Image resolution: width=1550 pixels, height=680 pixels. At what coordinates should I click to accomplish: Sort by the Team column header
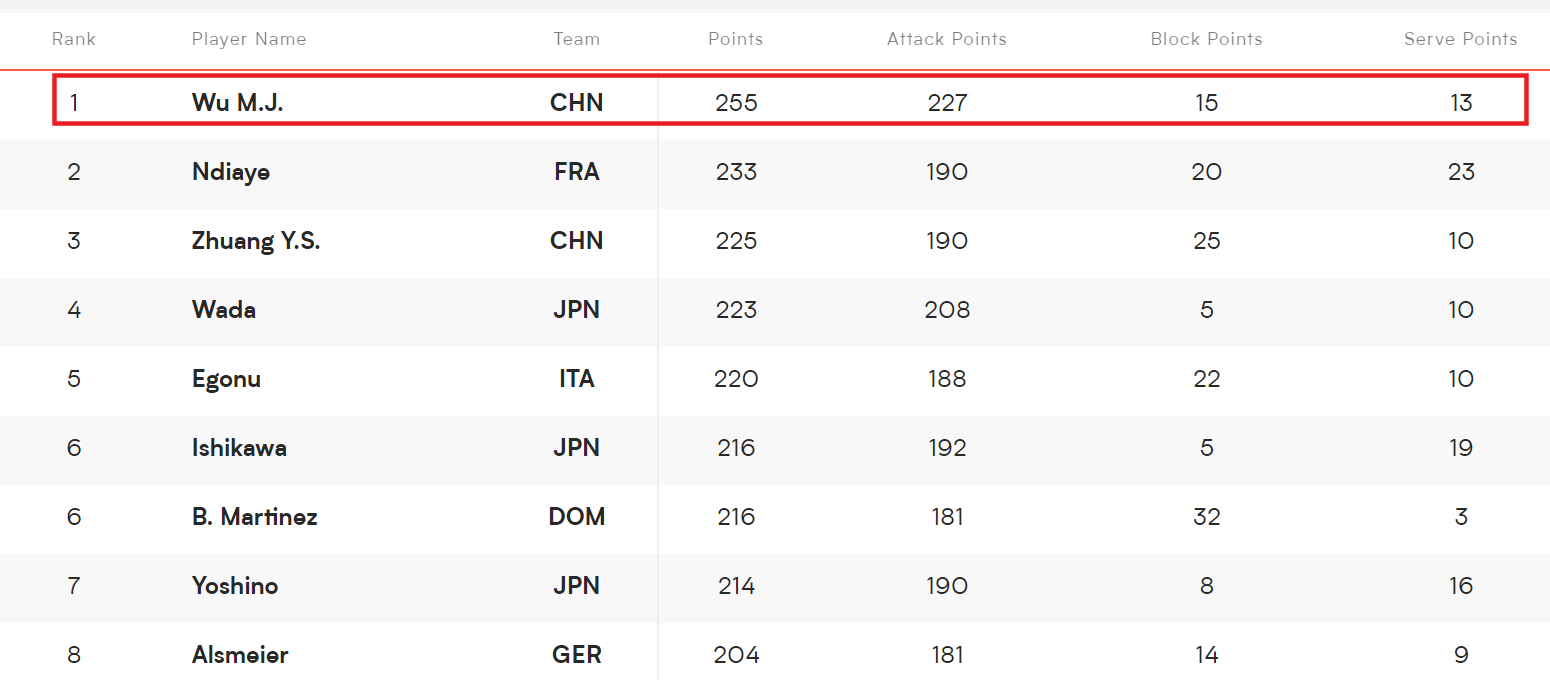click(x=577, y=39)
